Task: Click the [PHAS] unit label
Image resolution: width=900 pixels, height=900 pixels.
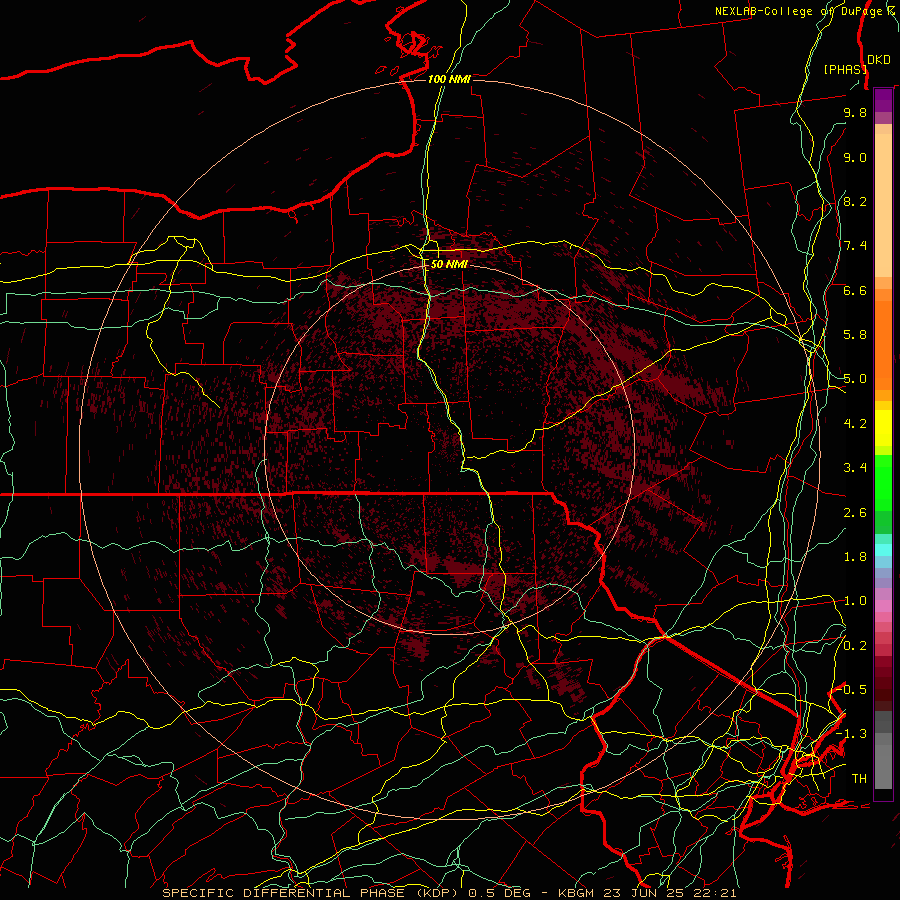Action: pyautogui.click(x=845, y=69)
